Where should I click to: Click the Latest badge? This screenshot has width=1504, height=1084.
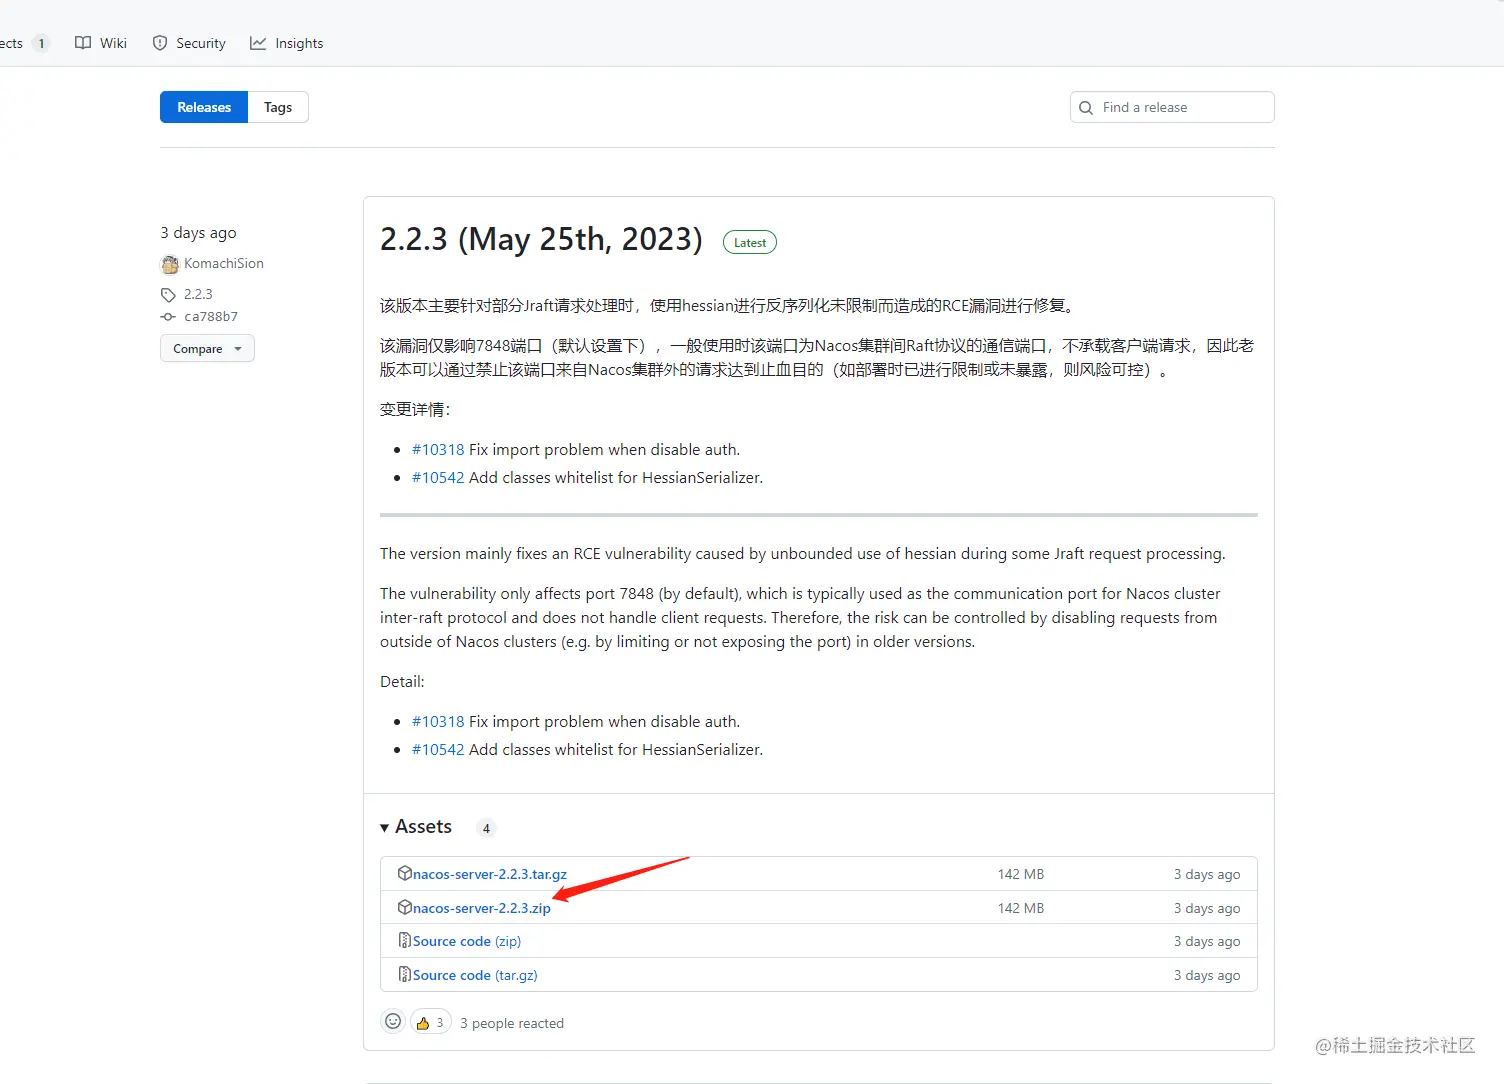(750, 242)
